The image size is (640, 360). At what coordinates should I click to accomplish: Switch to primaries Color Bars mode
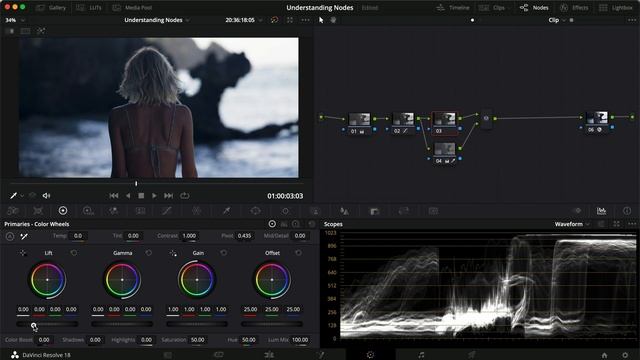coord(284,224)
